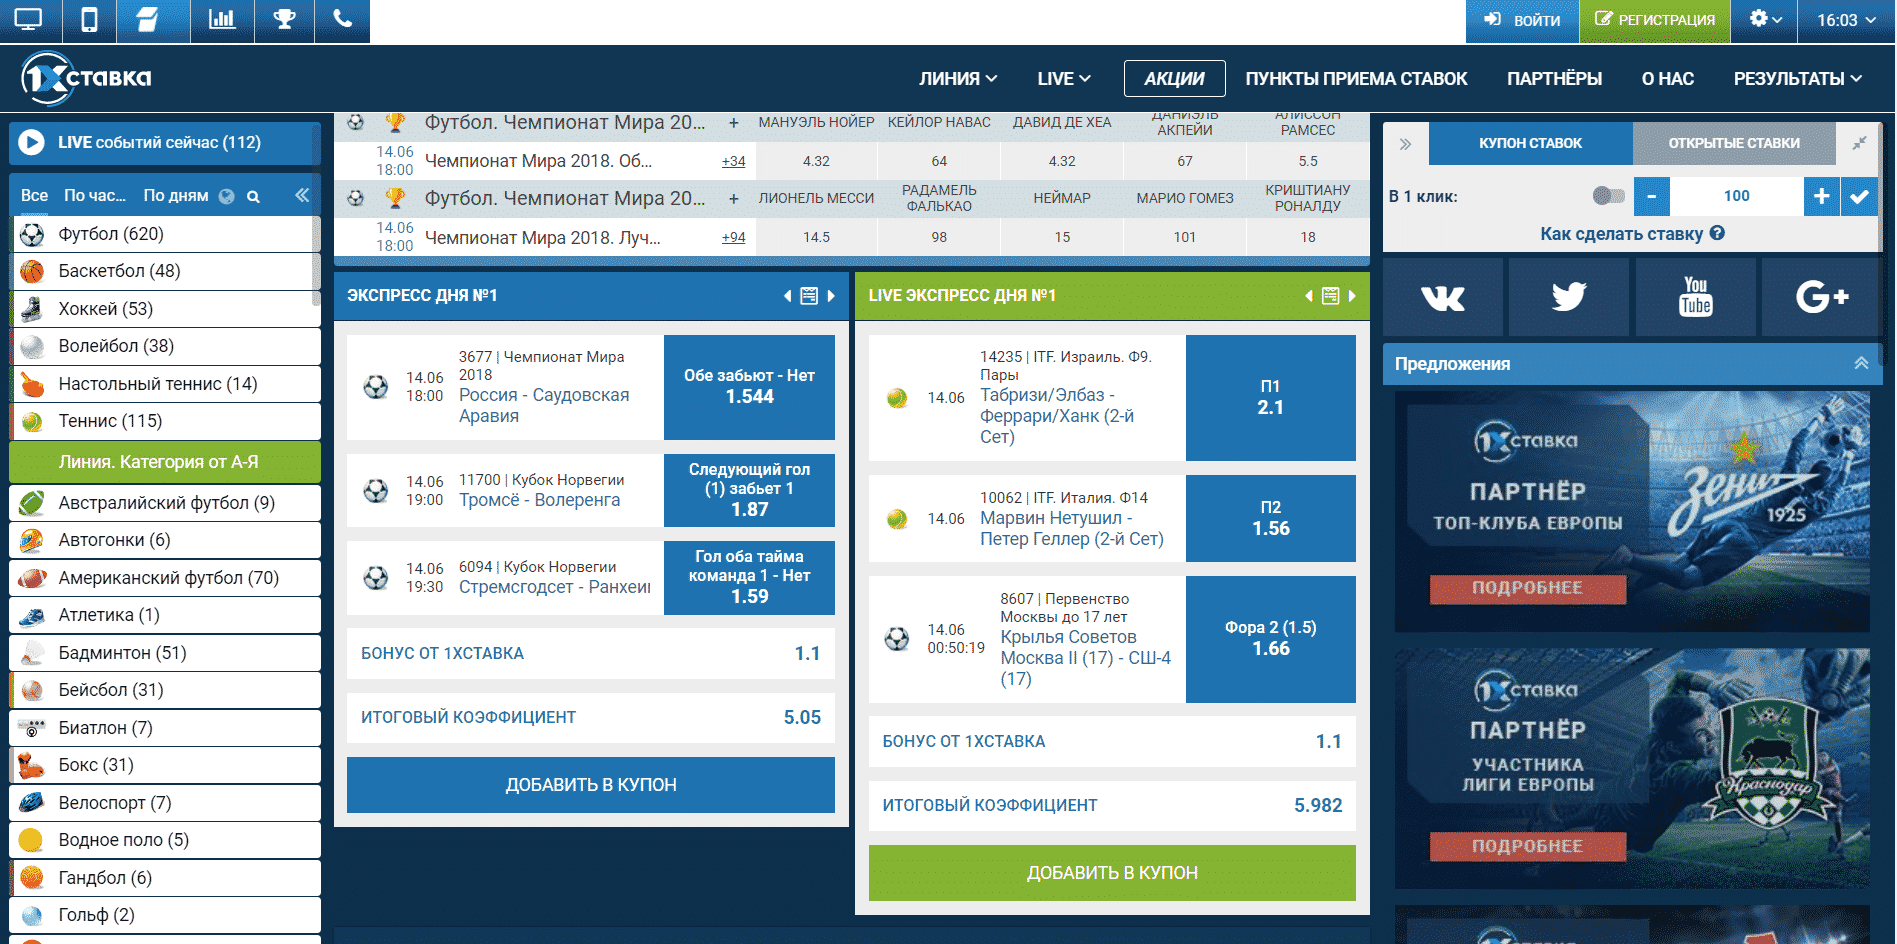Open АКЦИИ menu item
This screenshot has width=1897, height=944.
pos(1174,78)
